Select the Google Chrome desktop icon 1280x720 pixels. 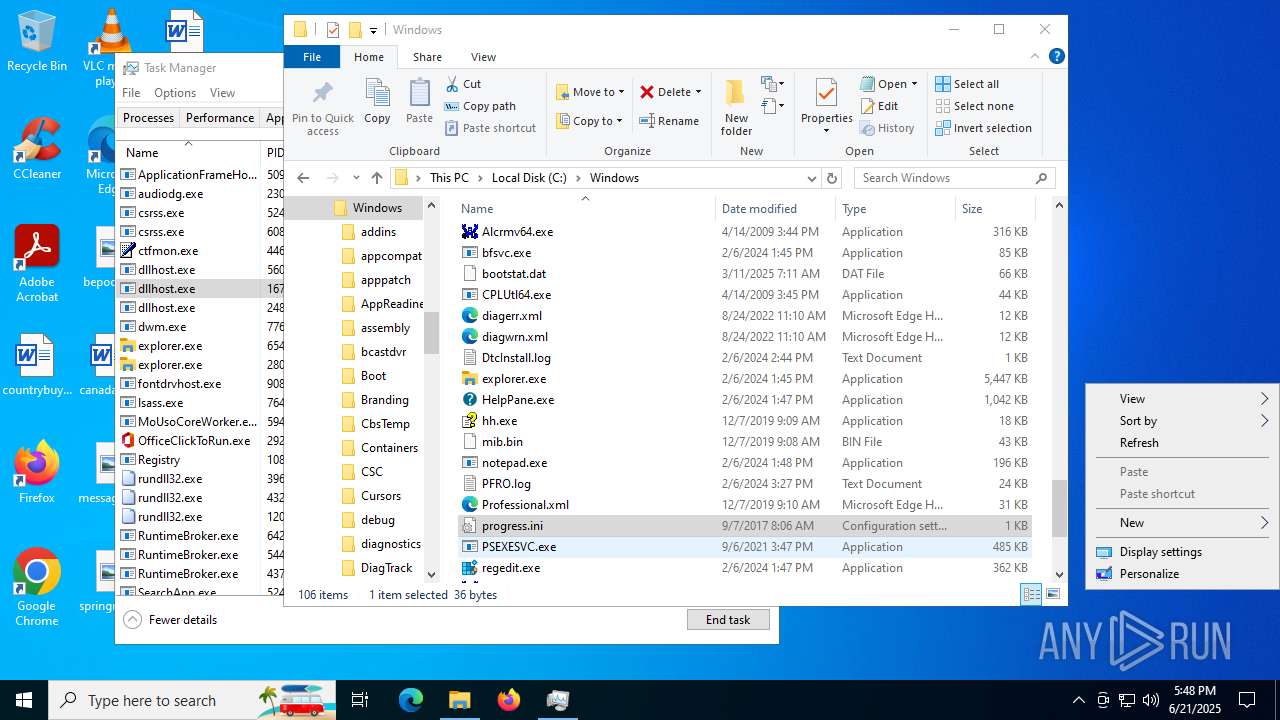click(x=37, y=588)
